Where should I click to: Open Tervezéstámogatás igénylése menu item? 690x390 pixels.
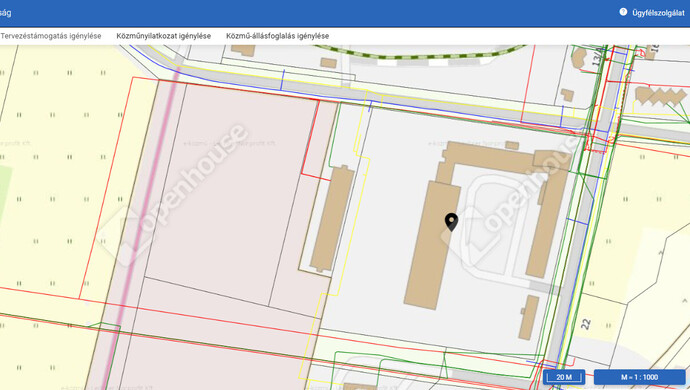[x=51, y=36]
